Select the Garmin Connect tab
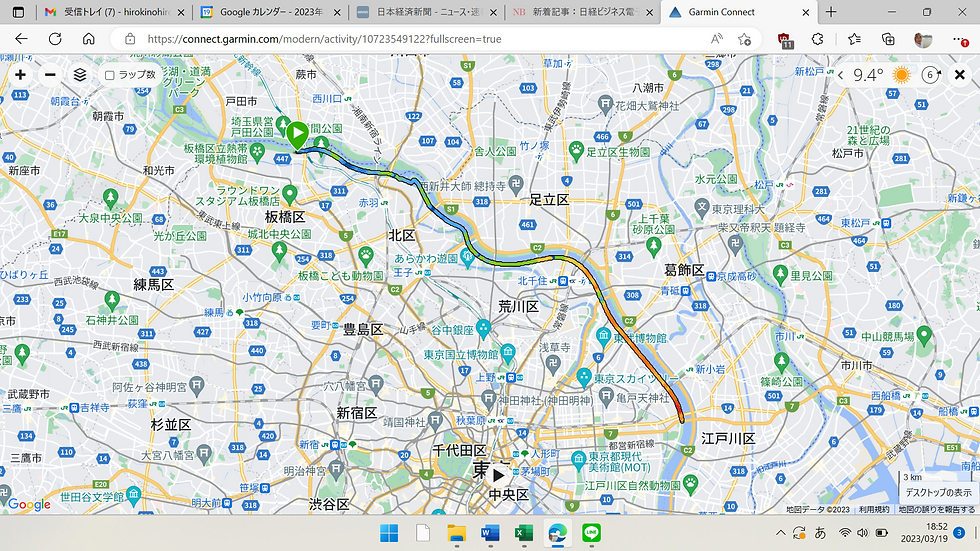This screenshot has width=980, height=551. tap(738, 12)
